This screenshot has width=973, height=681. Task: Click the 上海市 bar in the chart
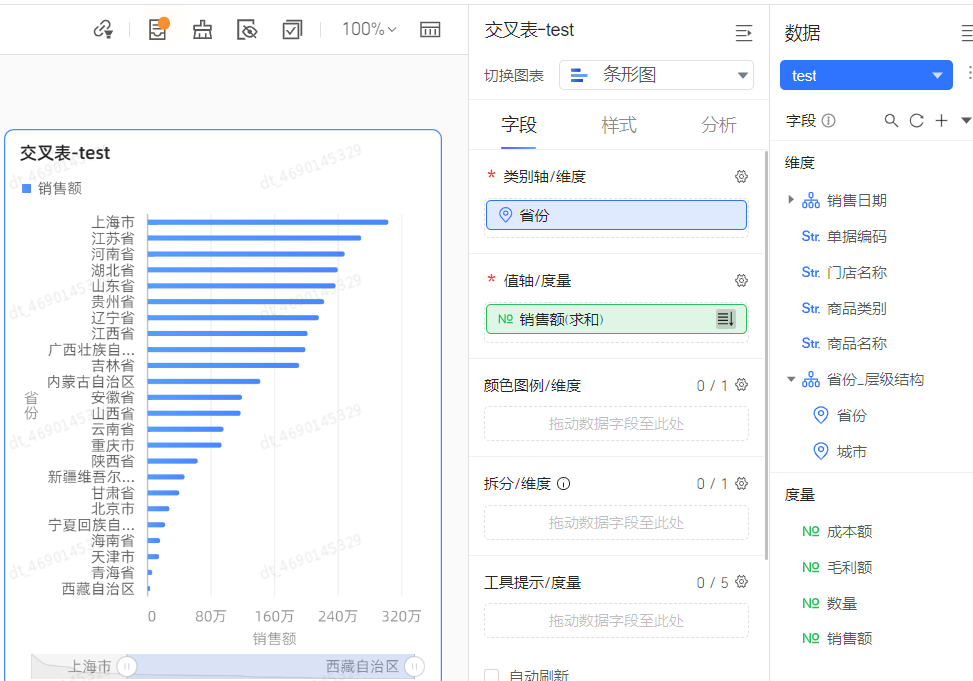point(267,222)
